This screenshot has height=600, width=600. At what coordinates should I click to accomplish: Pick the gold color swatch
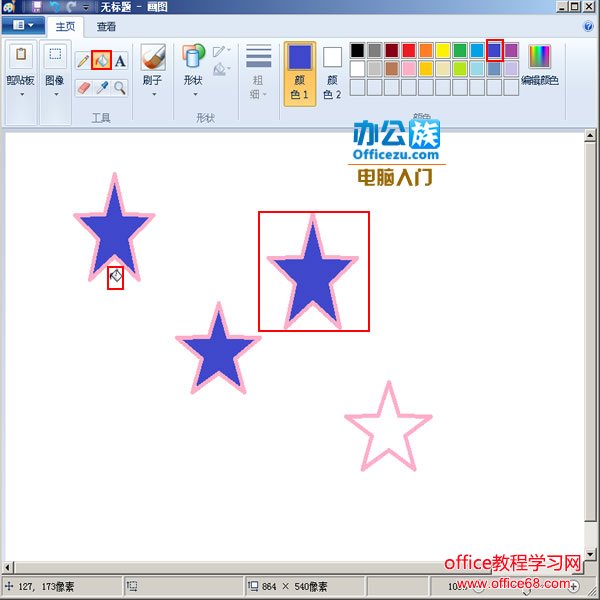(426, 69)
